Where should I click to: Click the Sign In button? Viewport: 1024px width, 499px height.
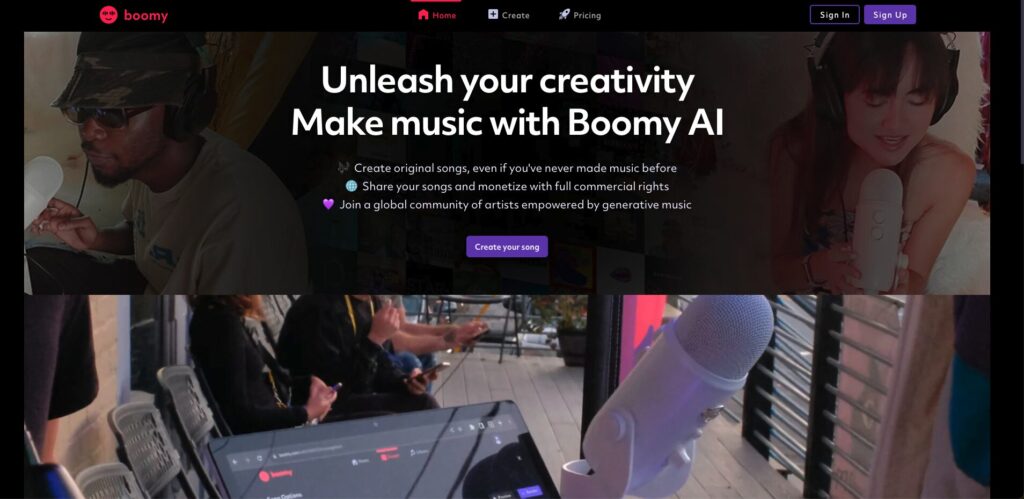pyautogui.click(x=835, y=14)
